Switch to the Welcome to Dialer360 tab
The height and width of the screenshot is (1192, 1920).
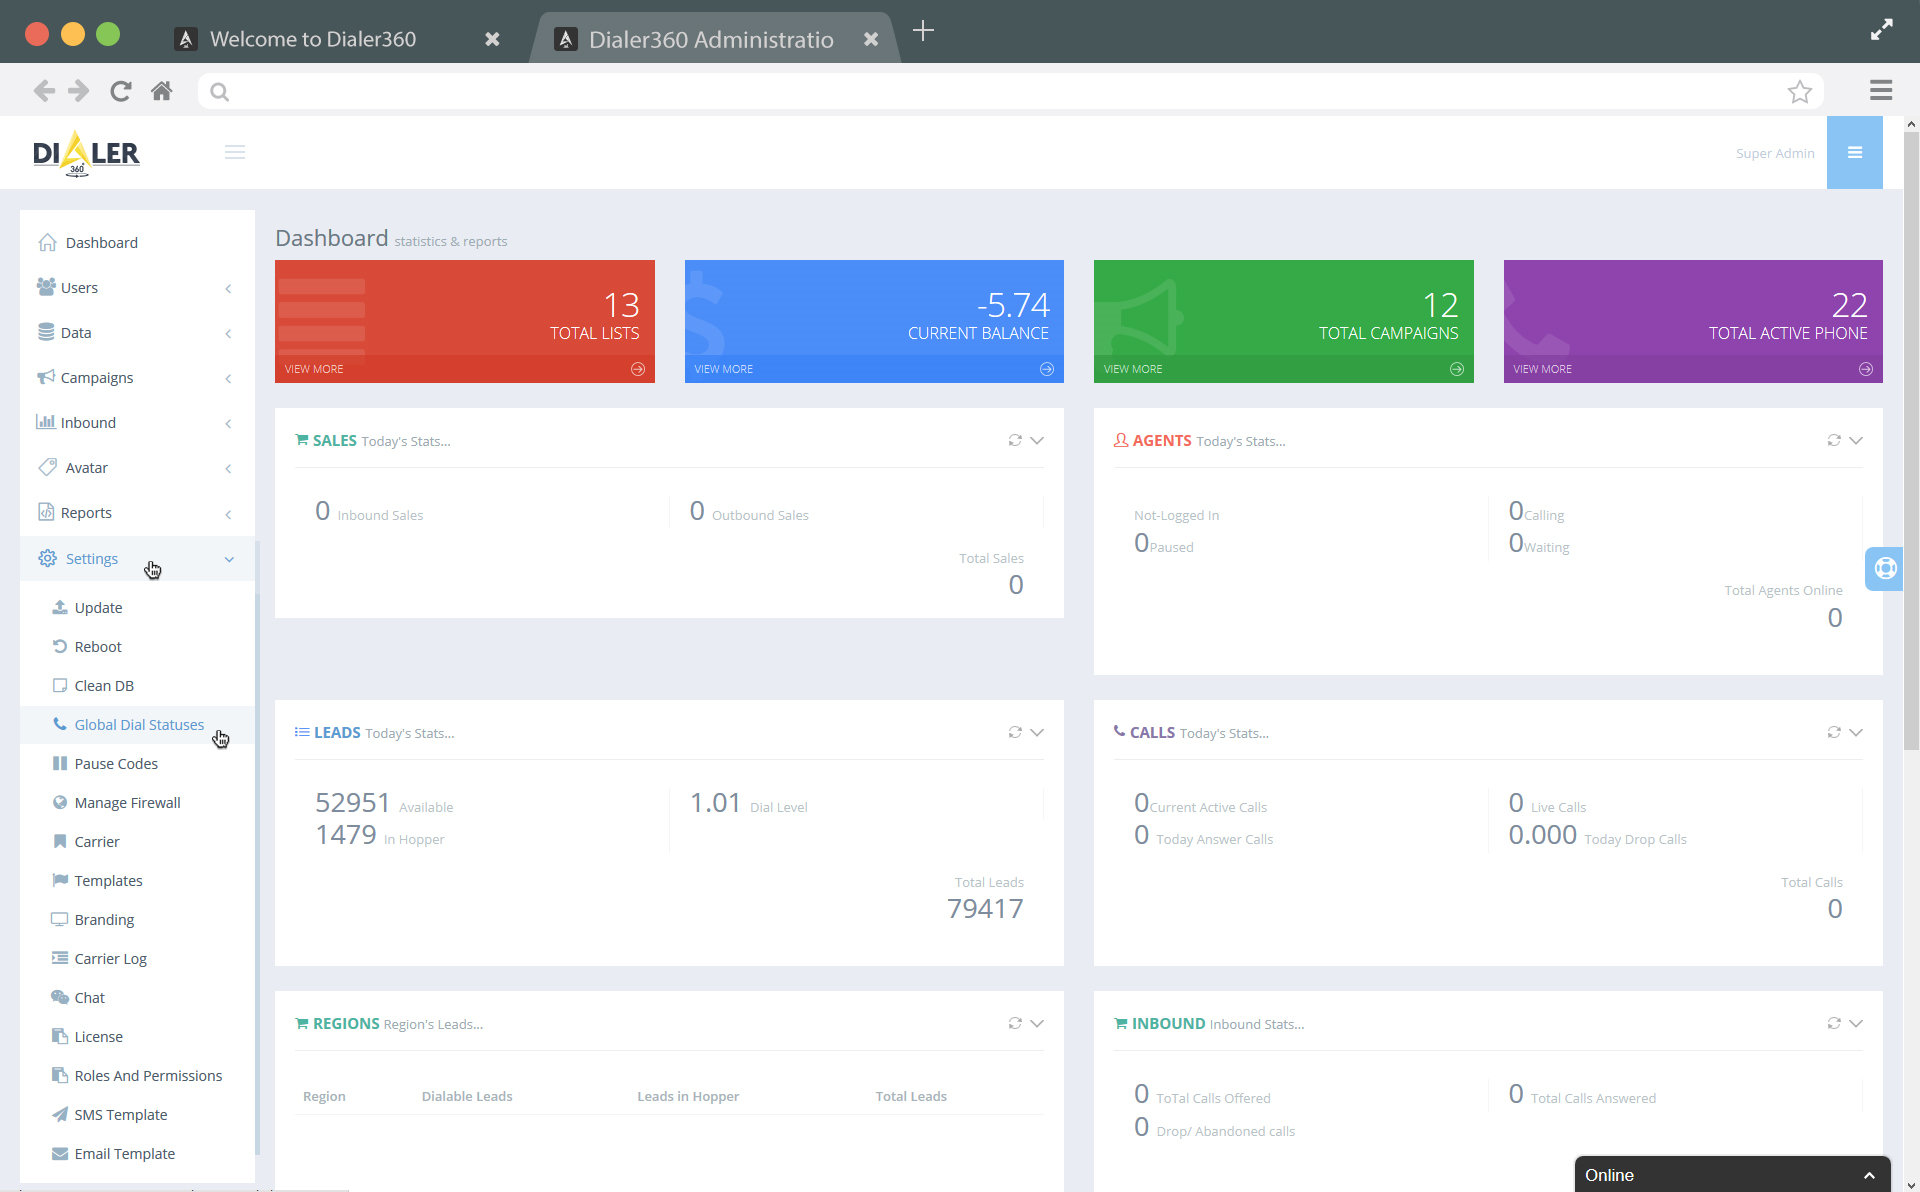point(312,39)
